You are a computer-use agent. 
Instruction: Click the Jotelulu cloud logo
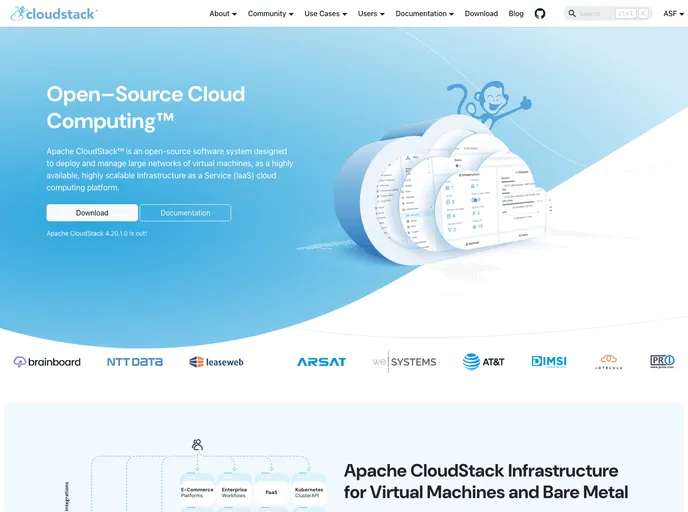click(x=609, y=362)
